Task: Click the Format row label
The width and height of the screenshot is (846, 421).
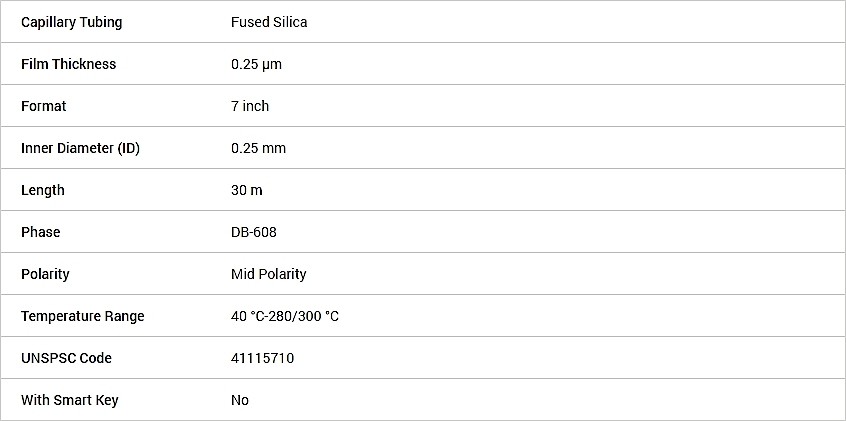Action: point(44,106)
